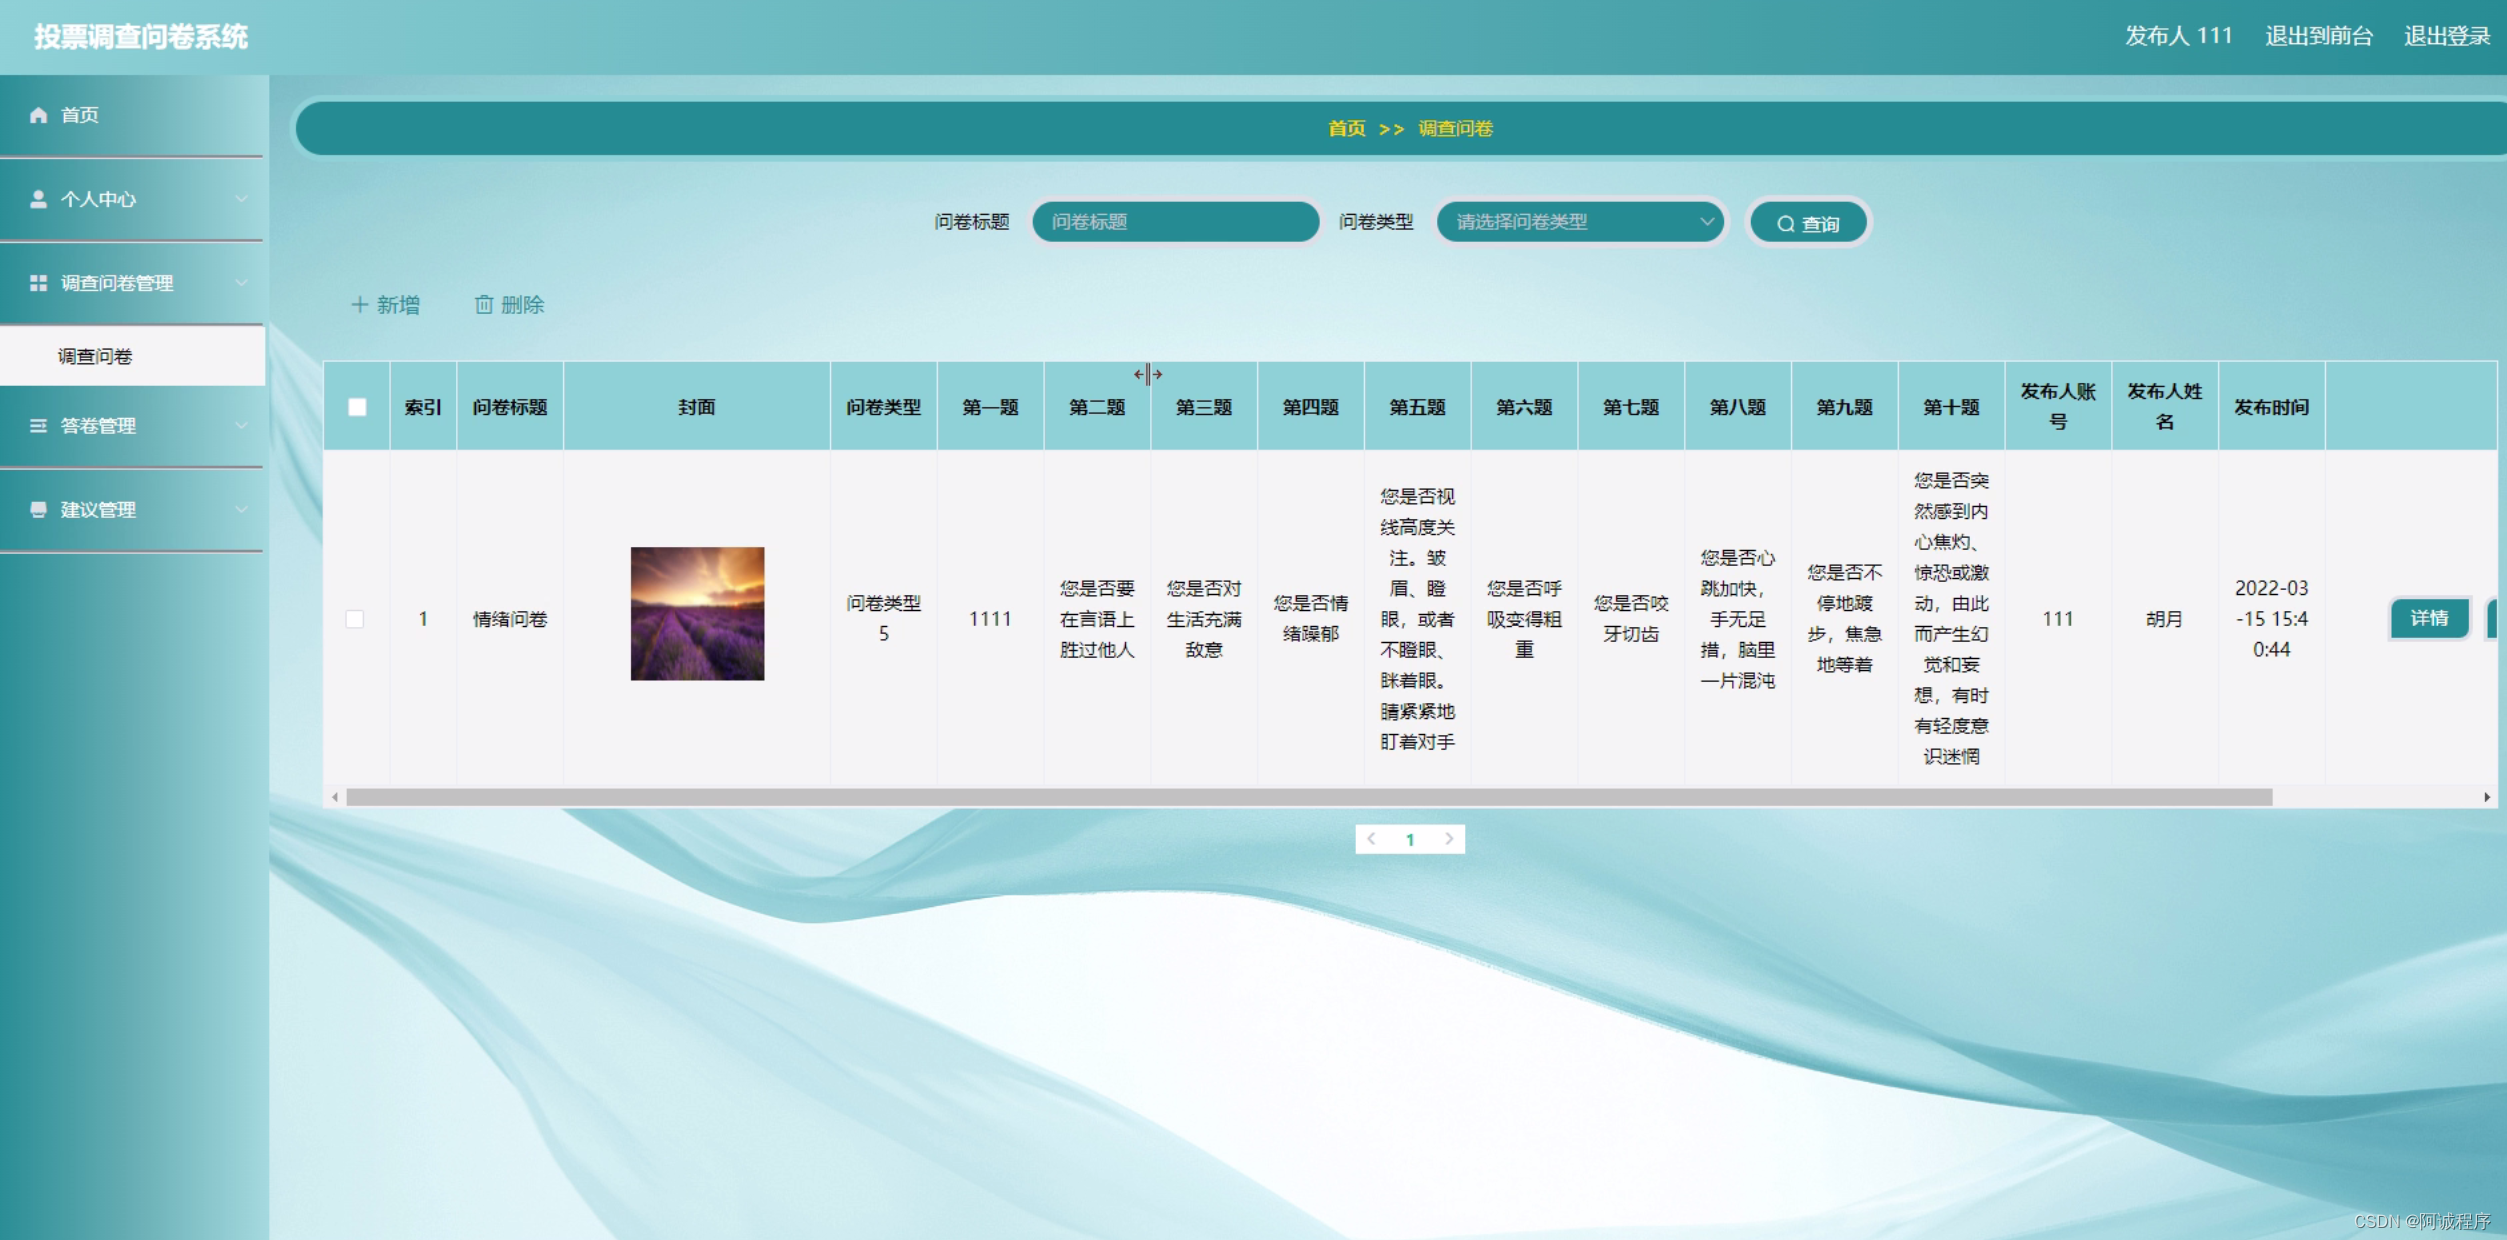2507x1240 pixels.
Task: Select the 建议管理 chat icon
Action: (x=38, y=510)
